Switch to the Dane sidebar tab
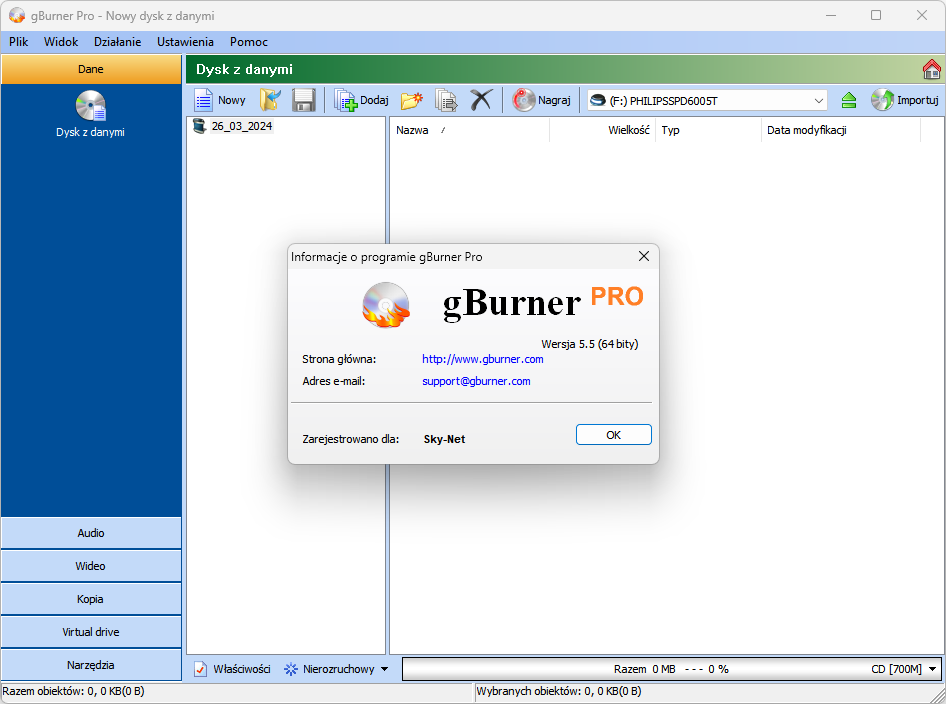 pyautogui.click(x=91, y=69)
